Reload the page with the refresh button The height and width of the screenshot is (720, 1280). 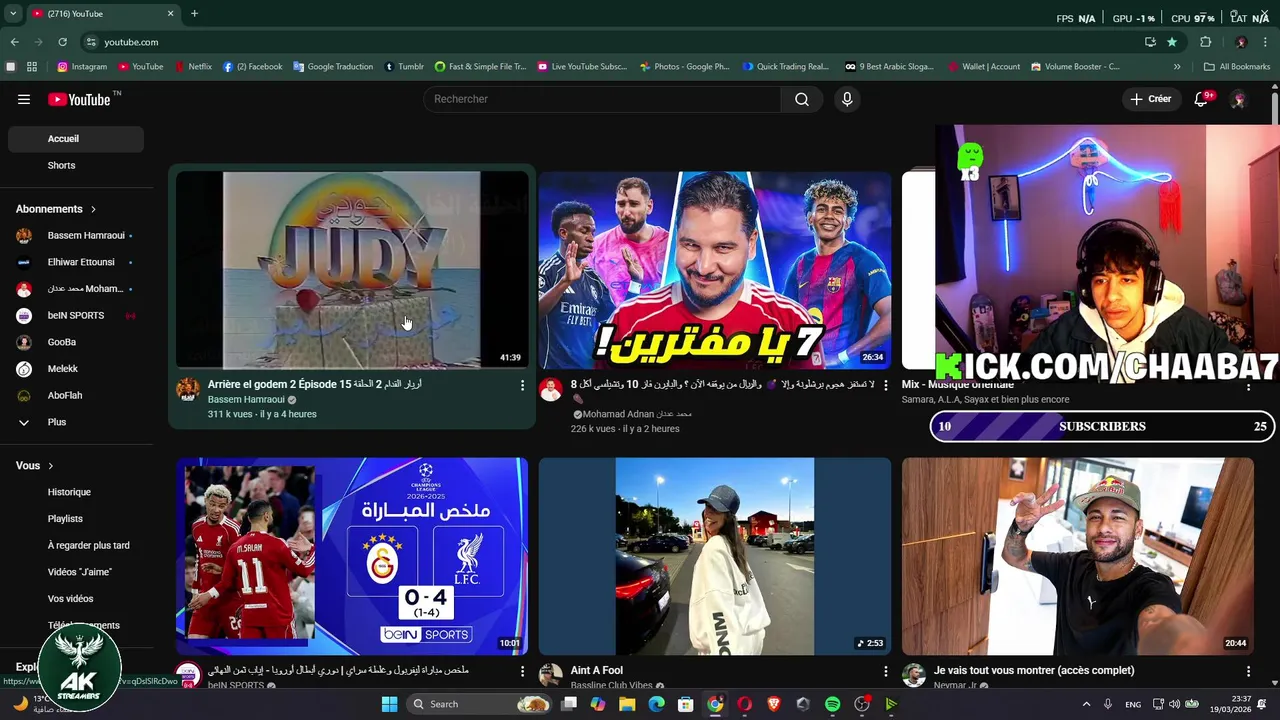(62, 42)
